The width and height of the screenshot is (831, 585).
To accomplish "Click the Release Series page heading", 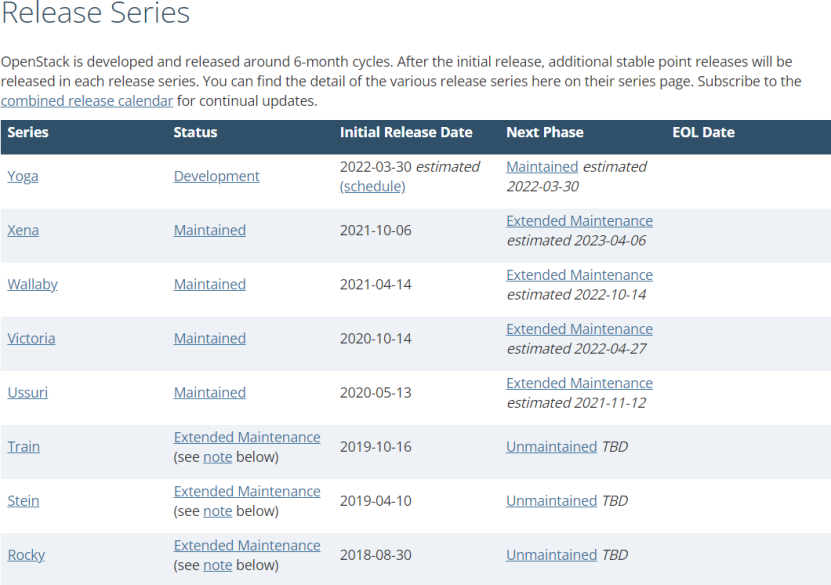I will pos(95,15).
